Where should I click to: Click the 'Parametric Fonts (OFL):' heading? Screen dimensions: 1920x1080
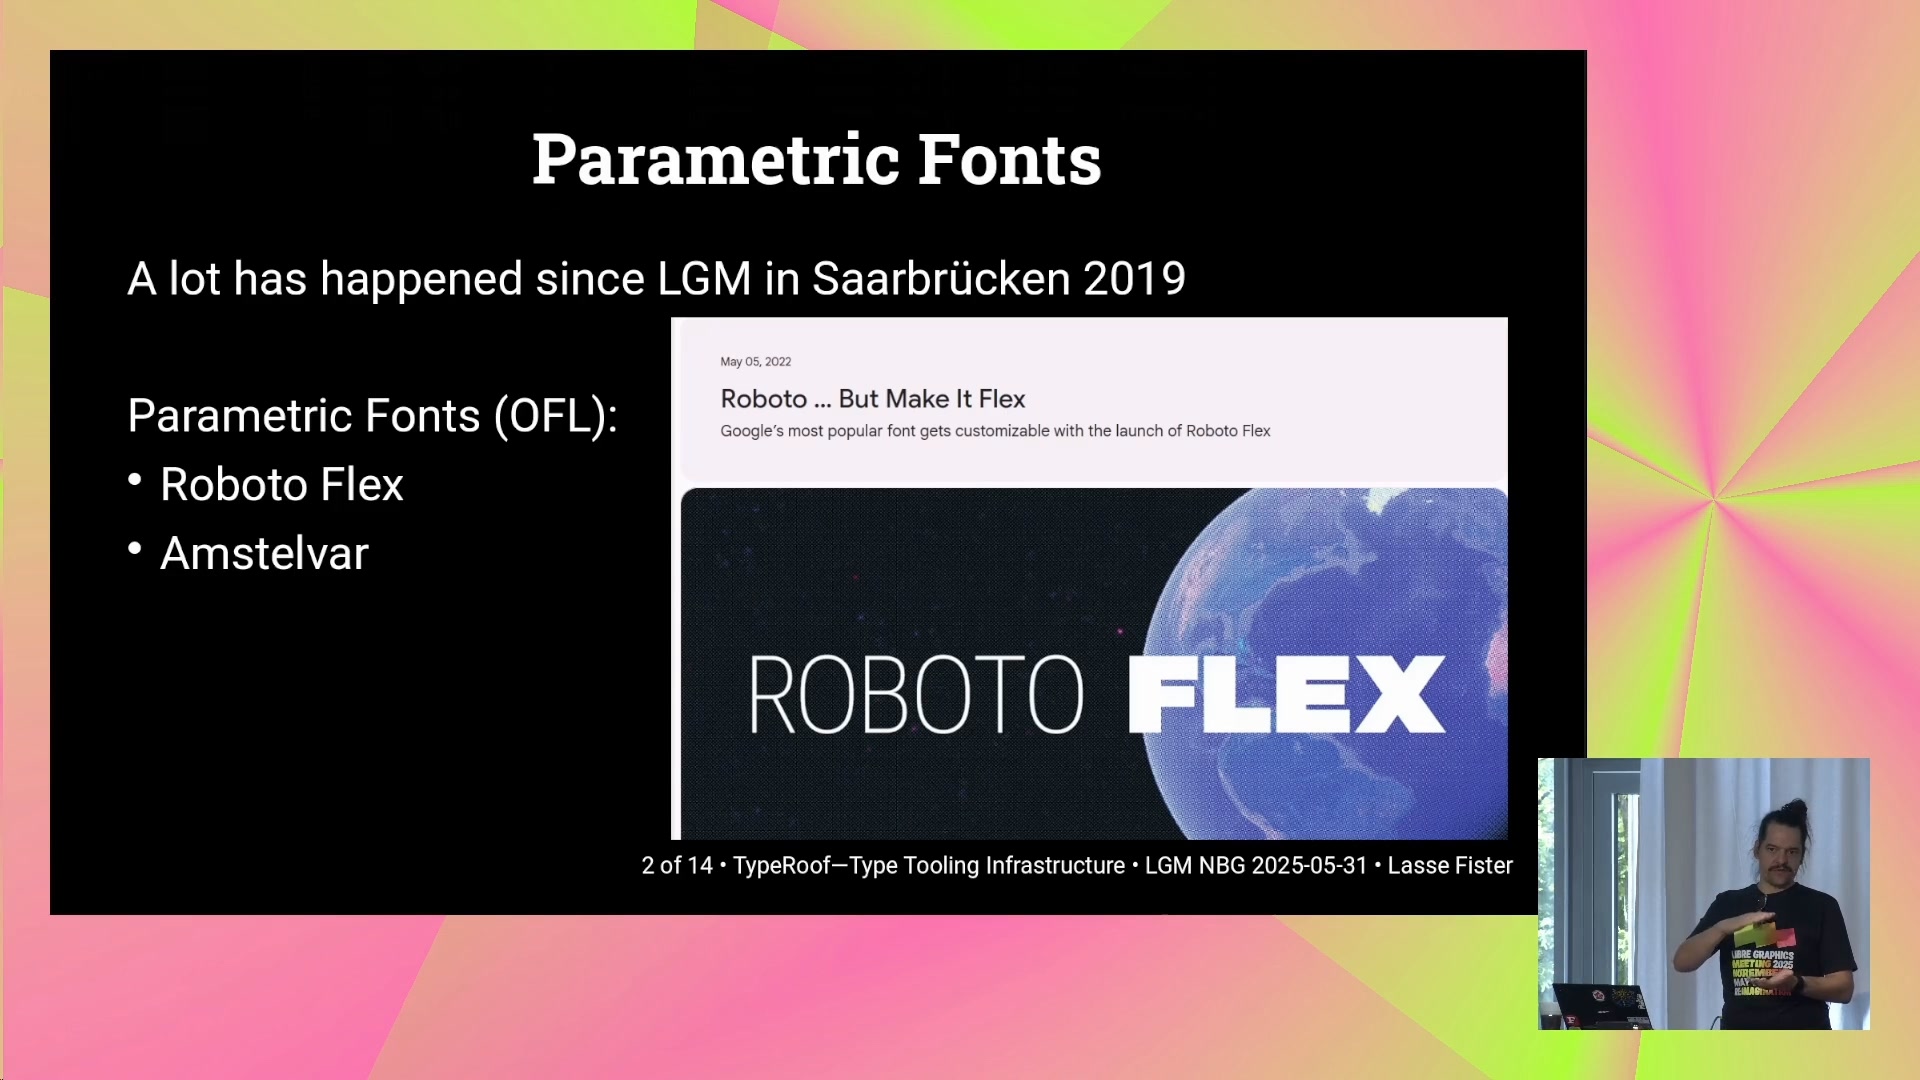coord(372,416)
